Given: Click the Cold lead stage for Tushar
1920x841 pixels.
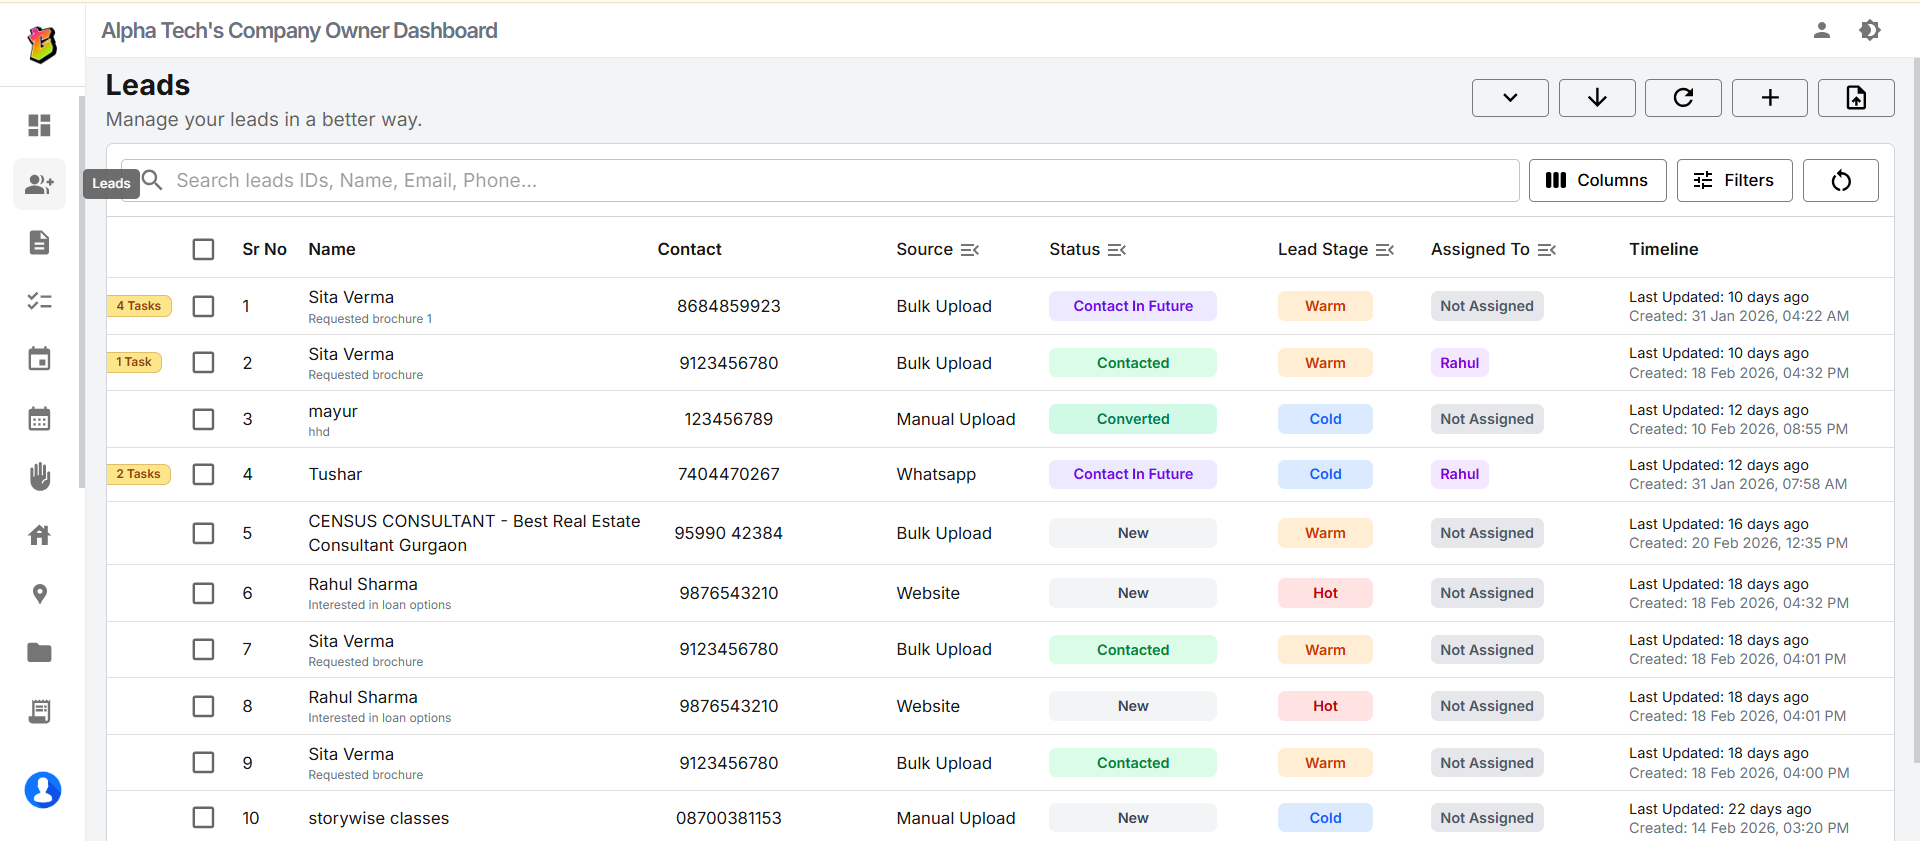Looking at the screenshot, I should pyautogui.click(x=1325, y=474).
